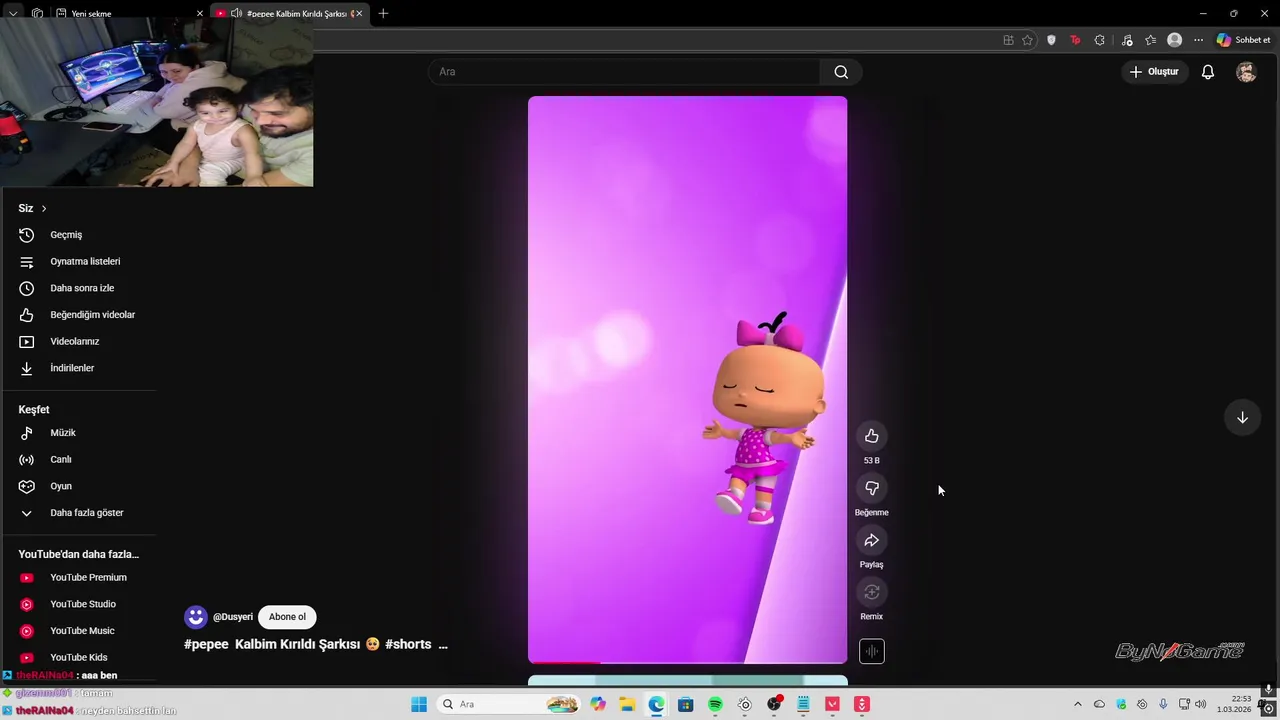Click the Oluştur create button
This screenshot has height=720, width=1280.
1154,72
